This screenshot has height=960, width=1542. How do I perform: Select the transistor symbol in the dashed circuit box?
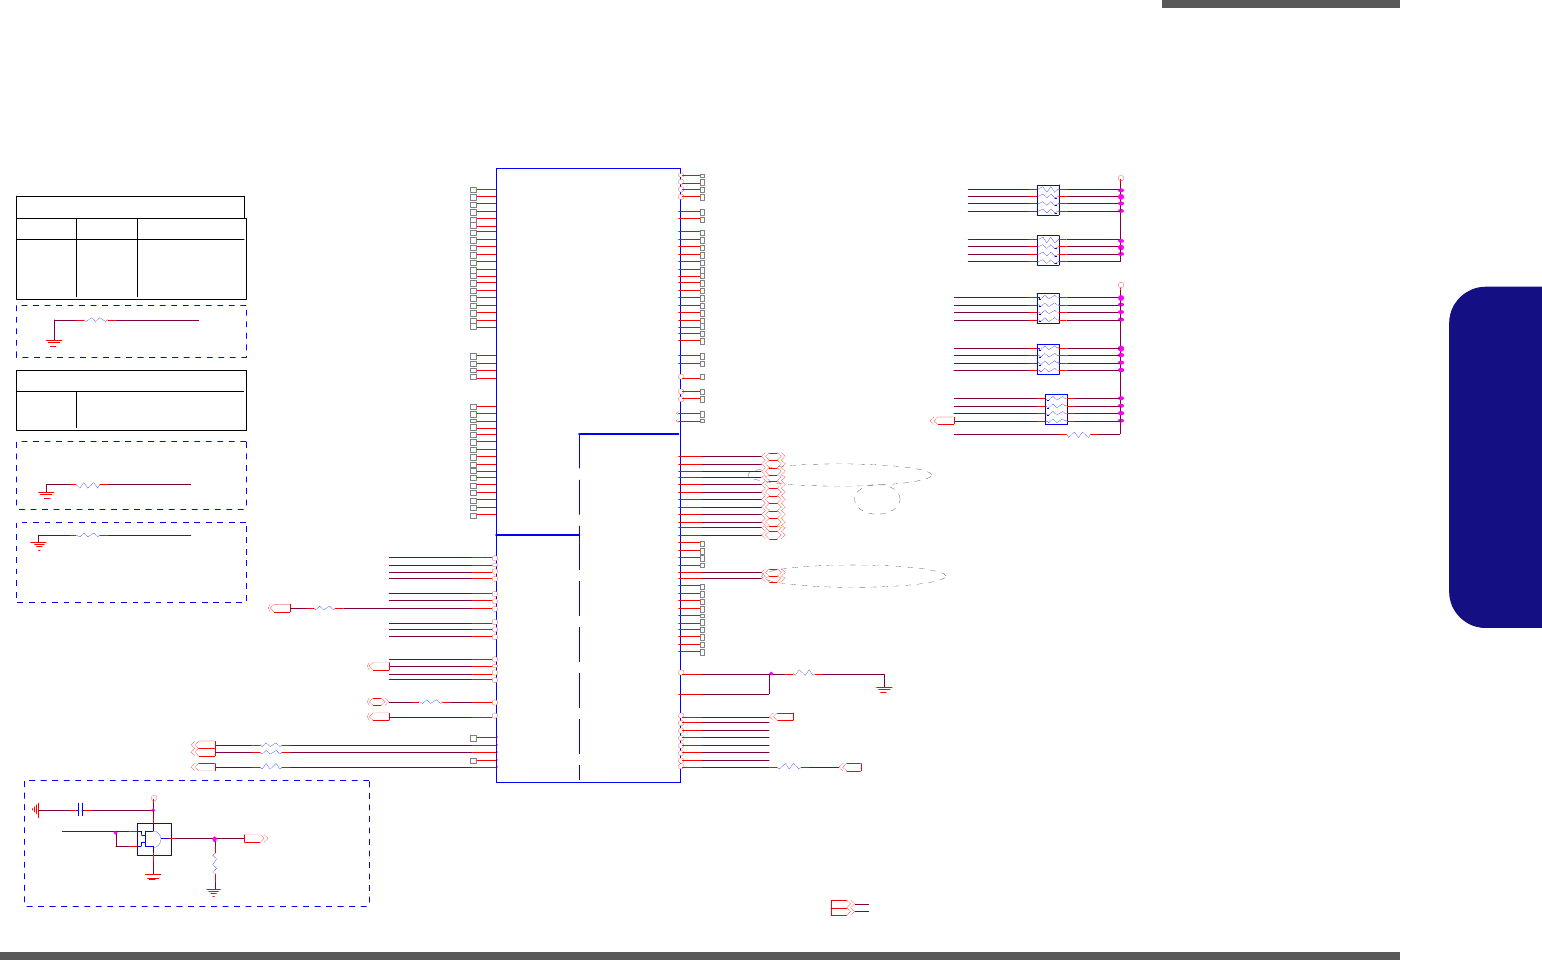click(x=154, y=839)
